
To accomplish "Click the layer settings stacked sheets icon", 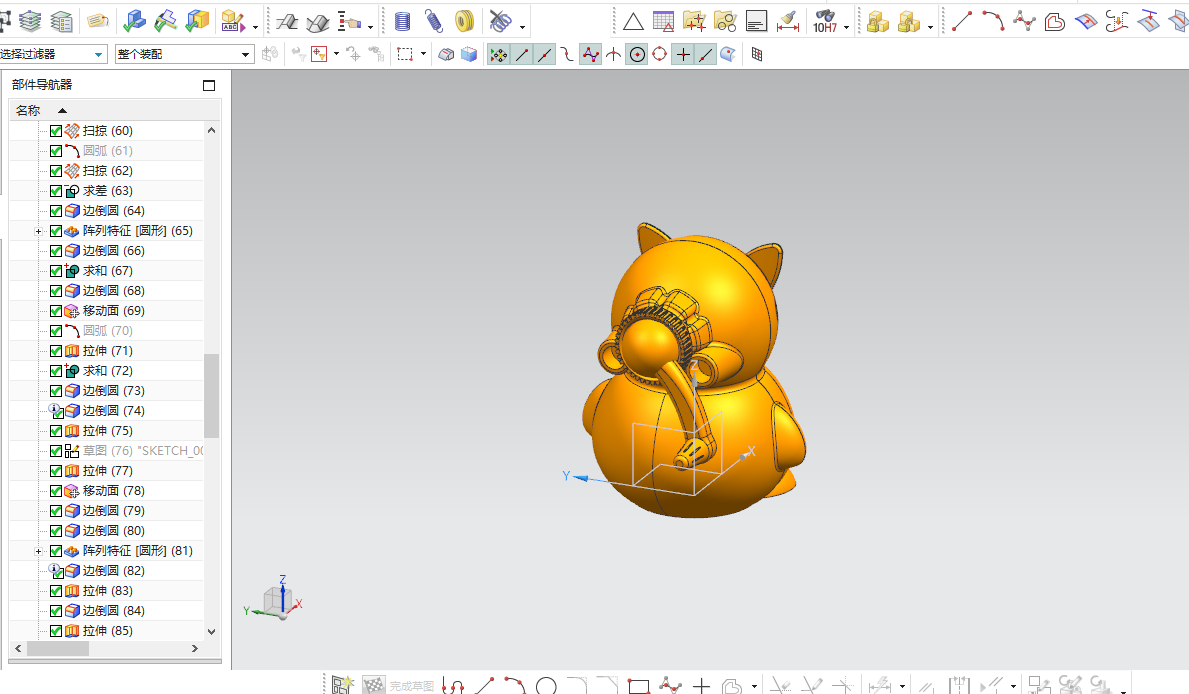I will 30,21.
